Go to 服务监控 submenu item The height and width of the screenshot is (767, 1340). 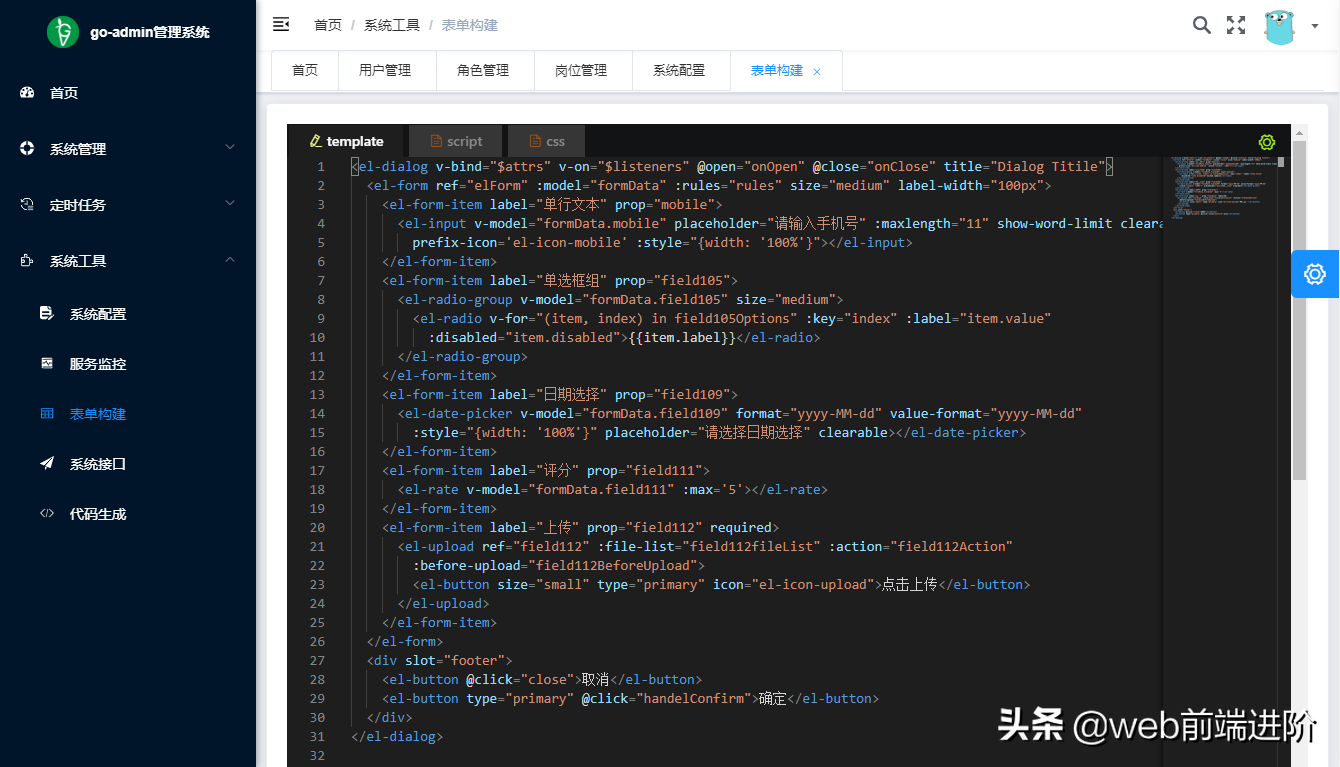(x=128, y=364)
